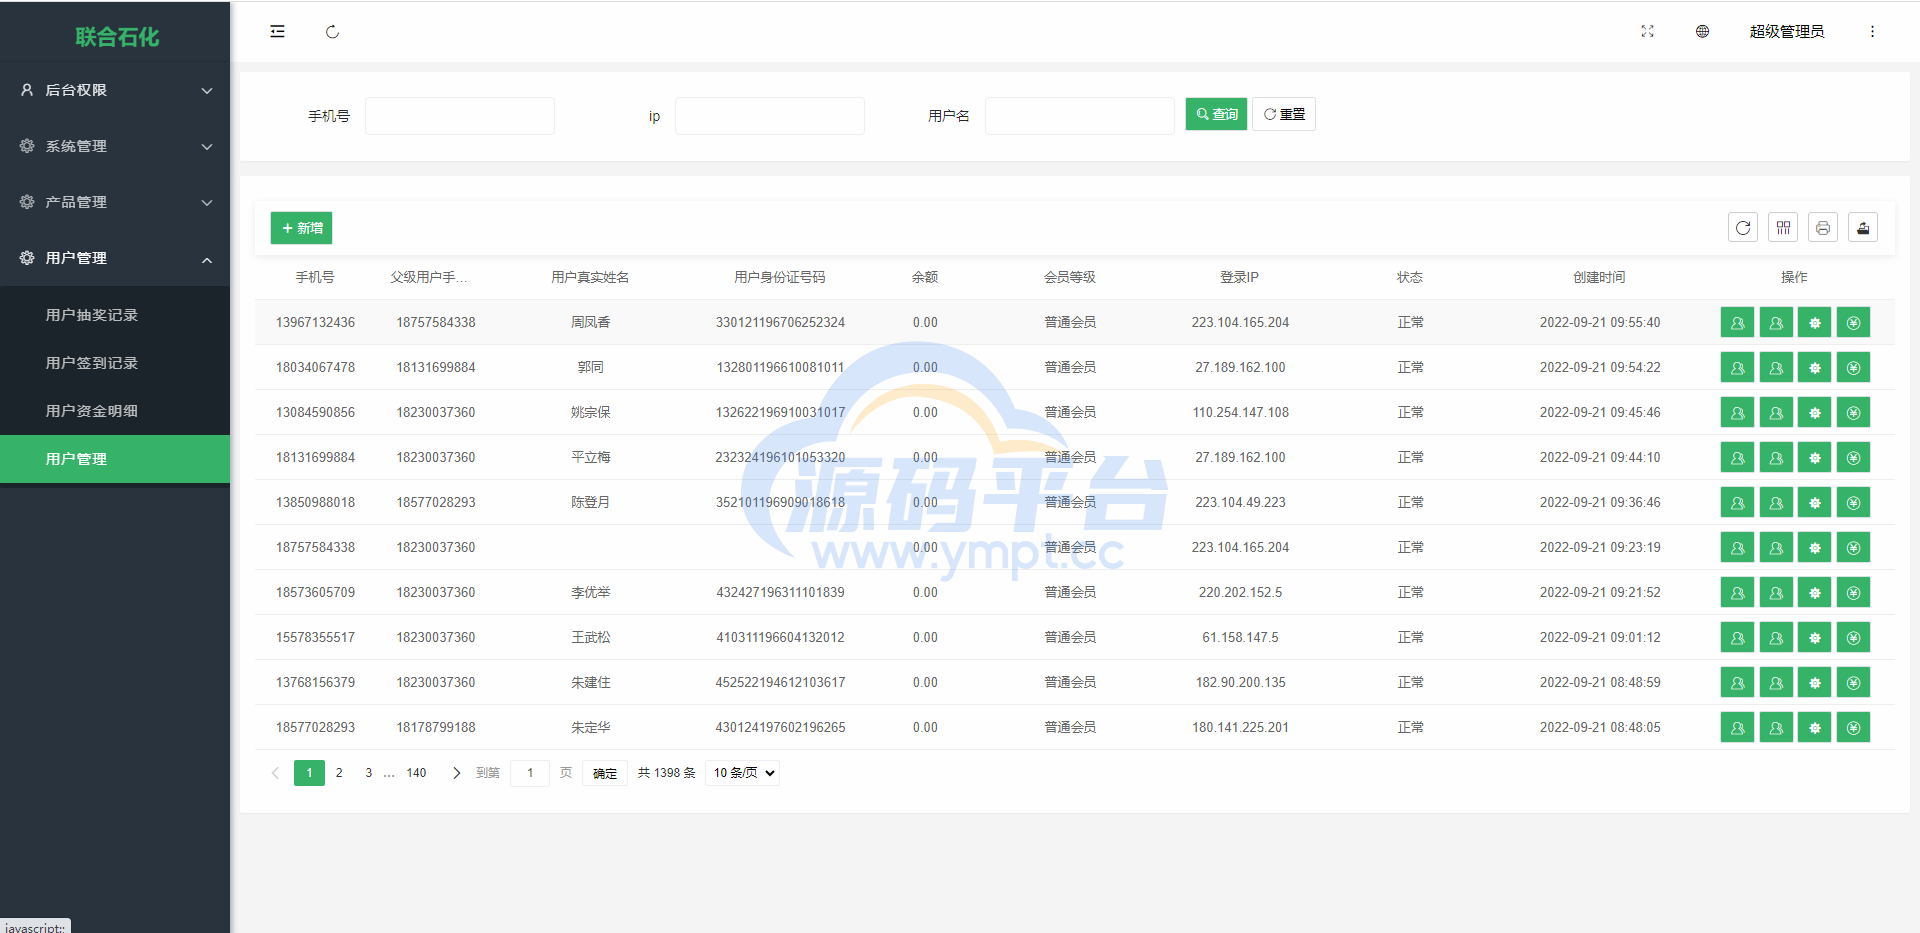
Task: Click gear icon for user 13850988018
Action: 1815,503
